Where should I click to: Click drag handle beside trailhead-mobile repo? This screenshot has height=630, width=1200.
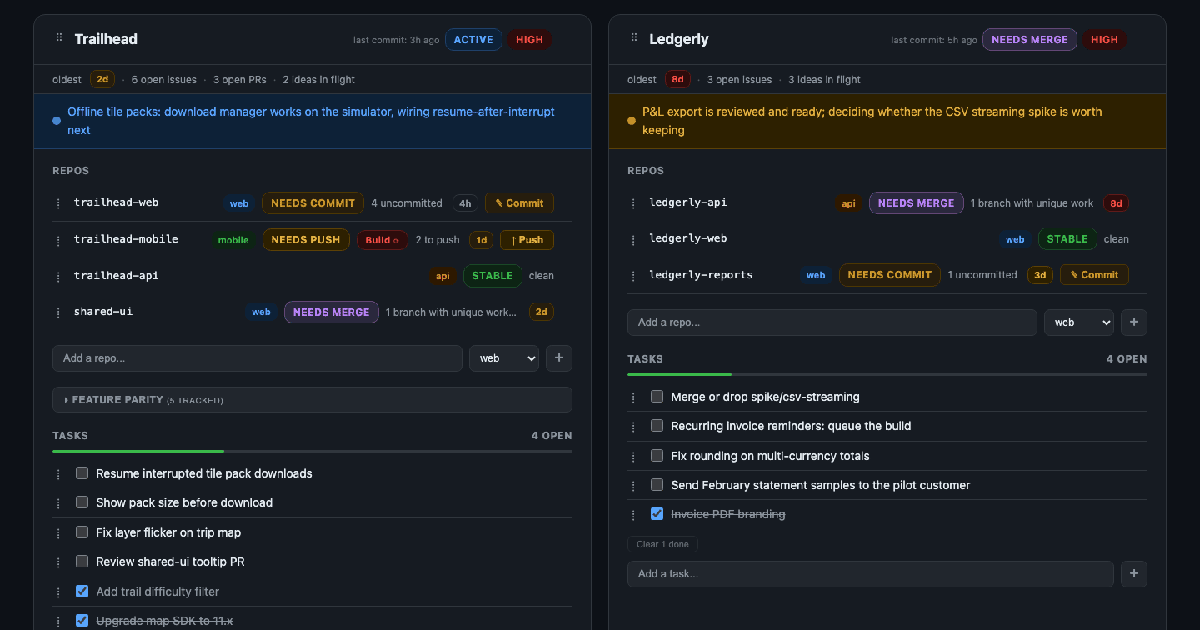58,240
